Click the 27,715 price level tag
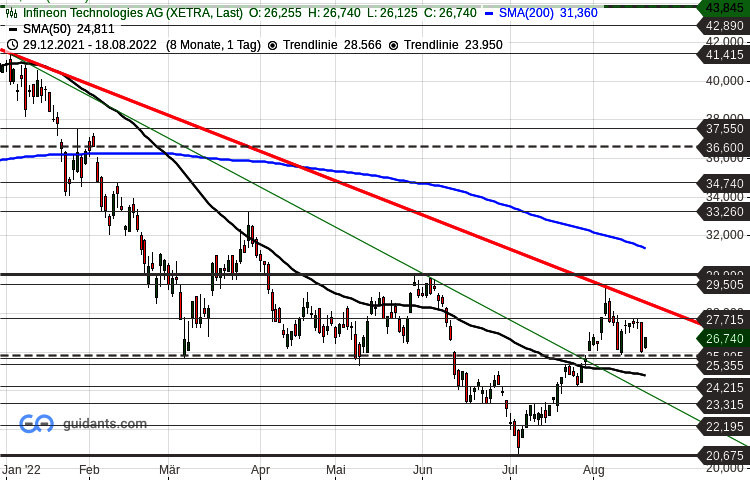750x480 pixels. 724,319
